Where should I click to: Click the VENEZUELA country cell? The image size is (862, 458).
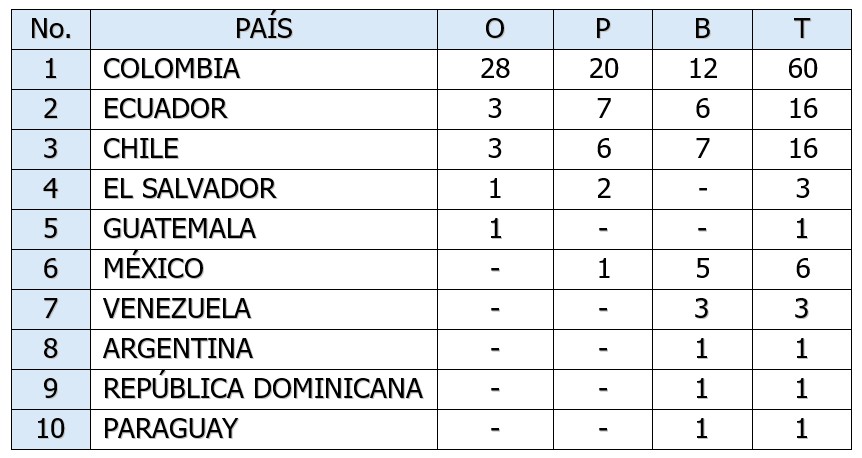point(177,309)
